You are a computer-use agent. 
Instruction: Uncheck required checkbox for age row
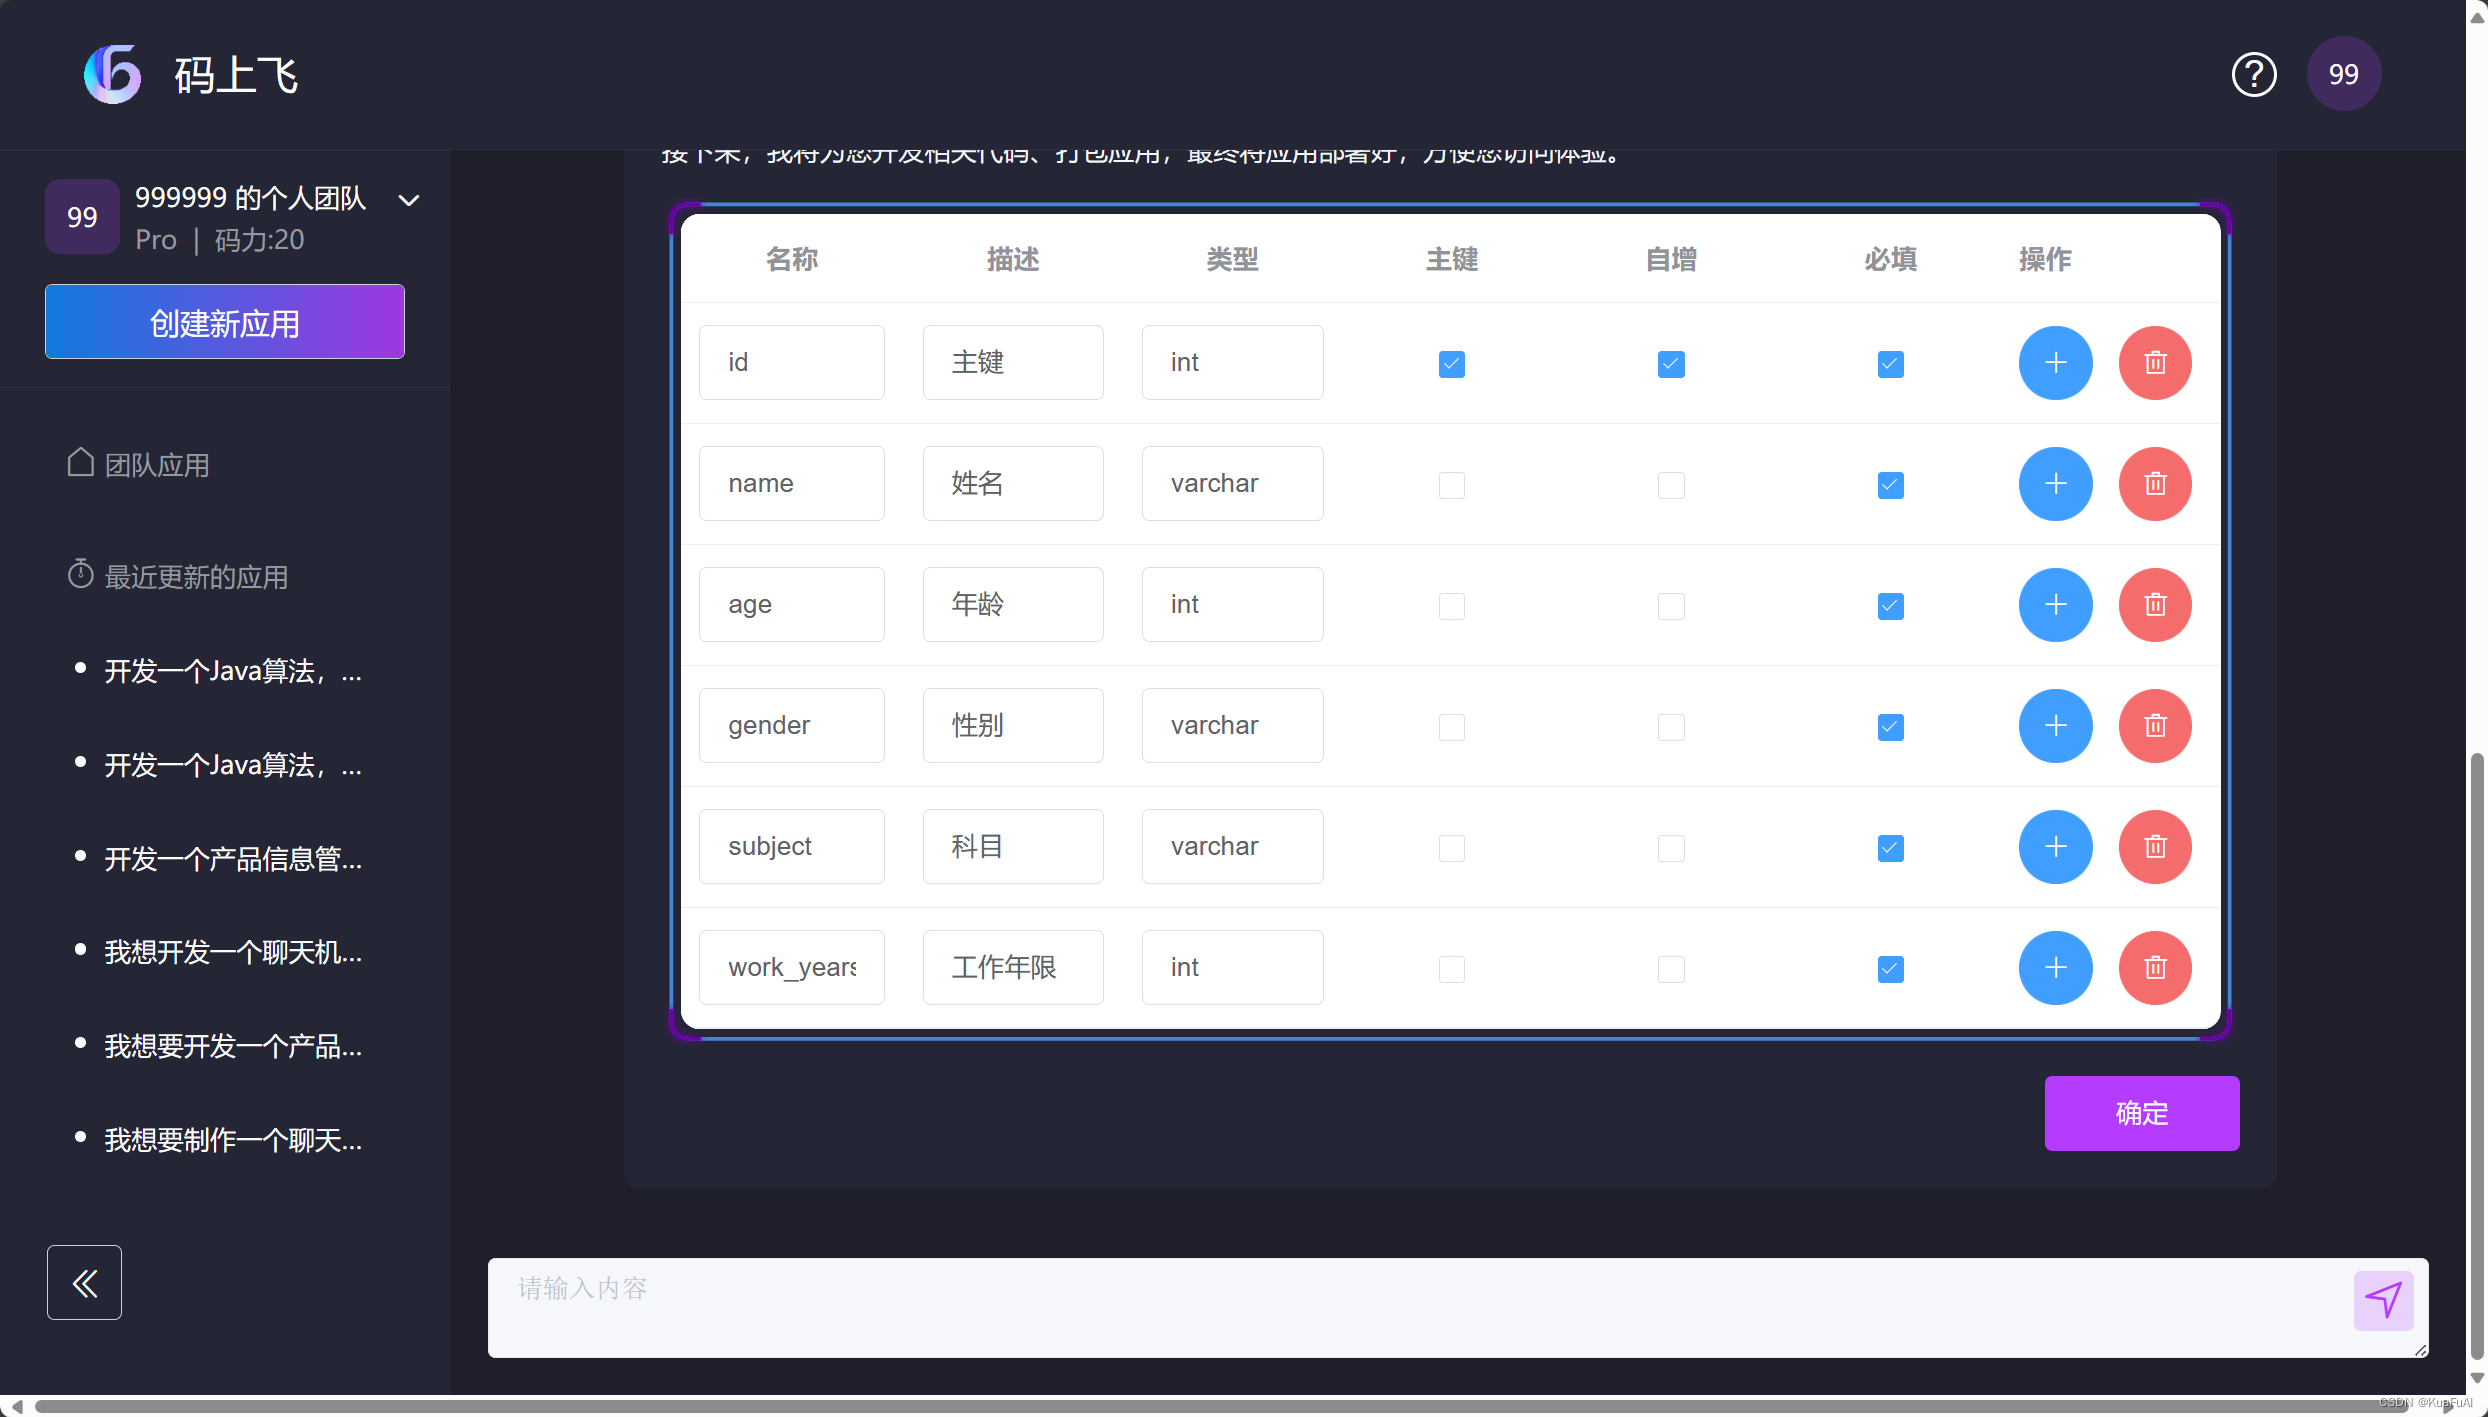coord(1890,606)
